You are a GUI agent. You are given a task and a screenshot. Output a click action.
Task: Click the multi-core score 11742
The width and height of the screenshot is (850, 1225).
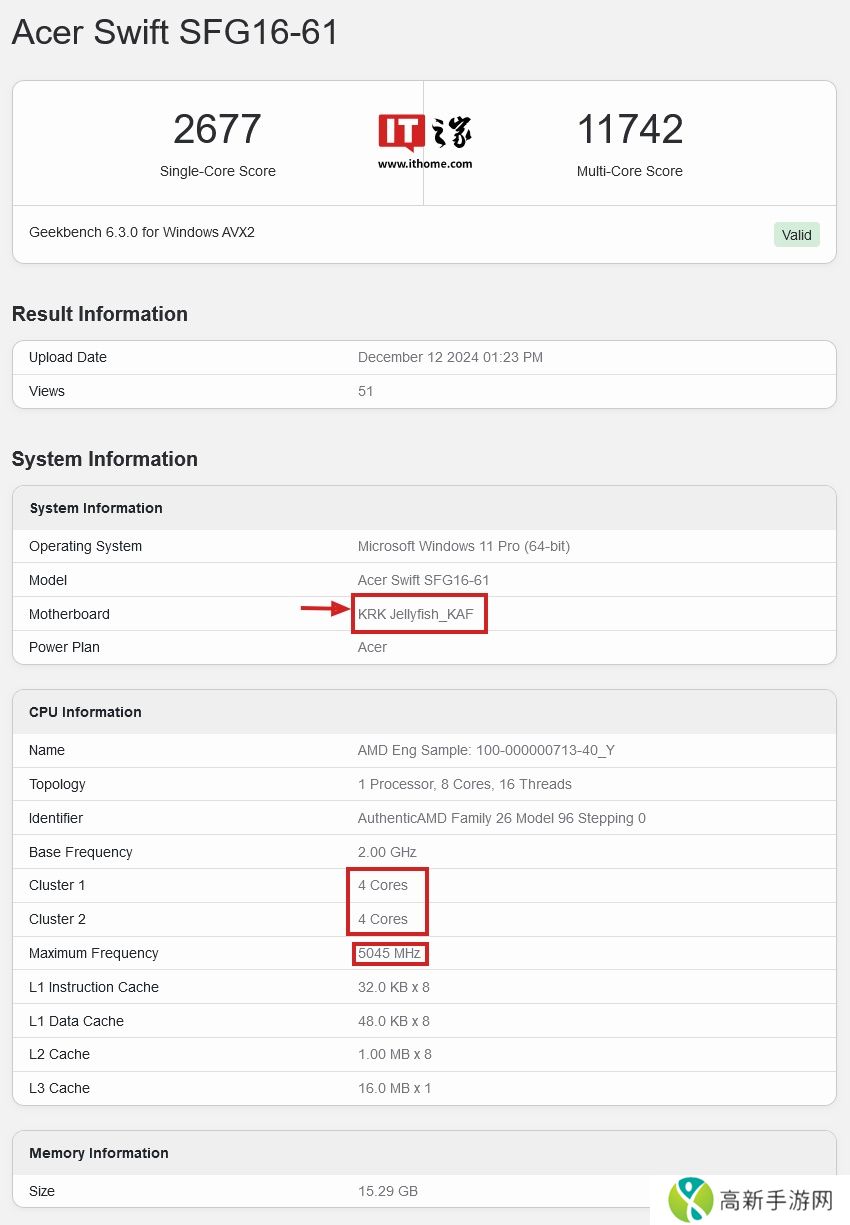[x=629, y=129]
